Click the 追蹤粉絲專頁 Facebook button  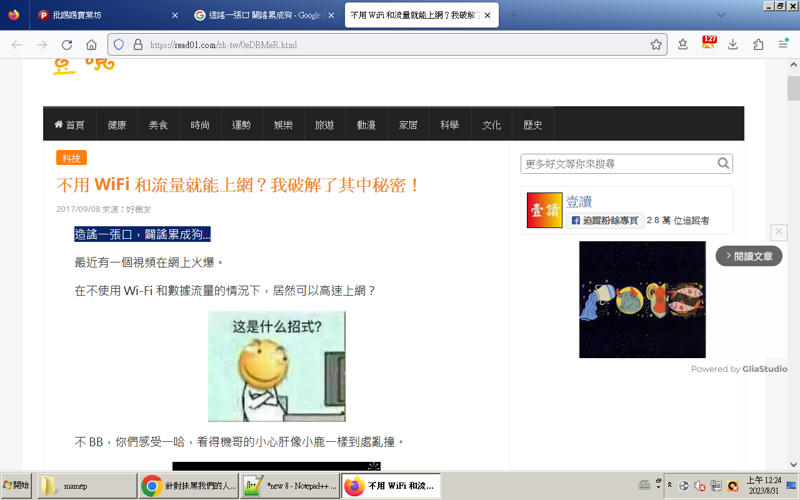coord(605,220)
